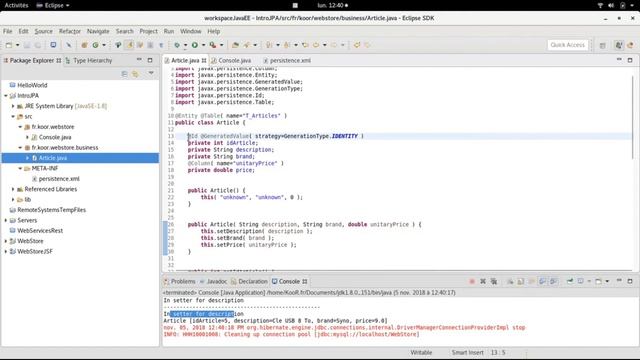Open the Open Console dropdown arrow
640x360 pixels.
(x=607, y=281)
